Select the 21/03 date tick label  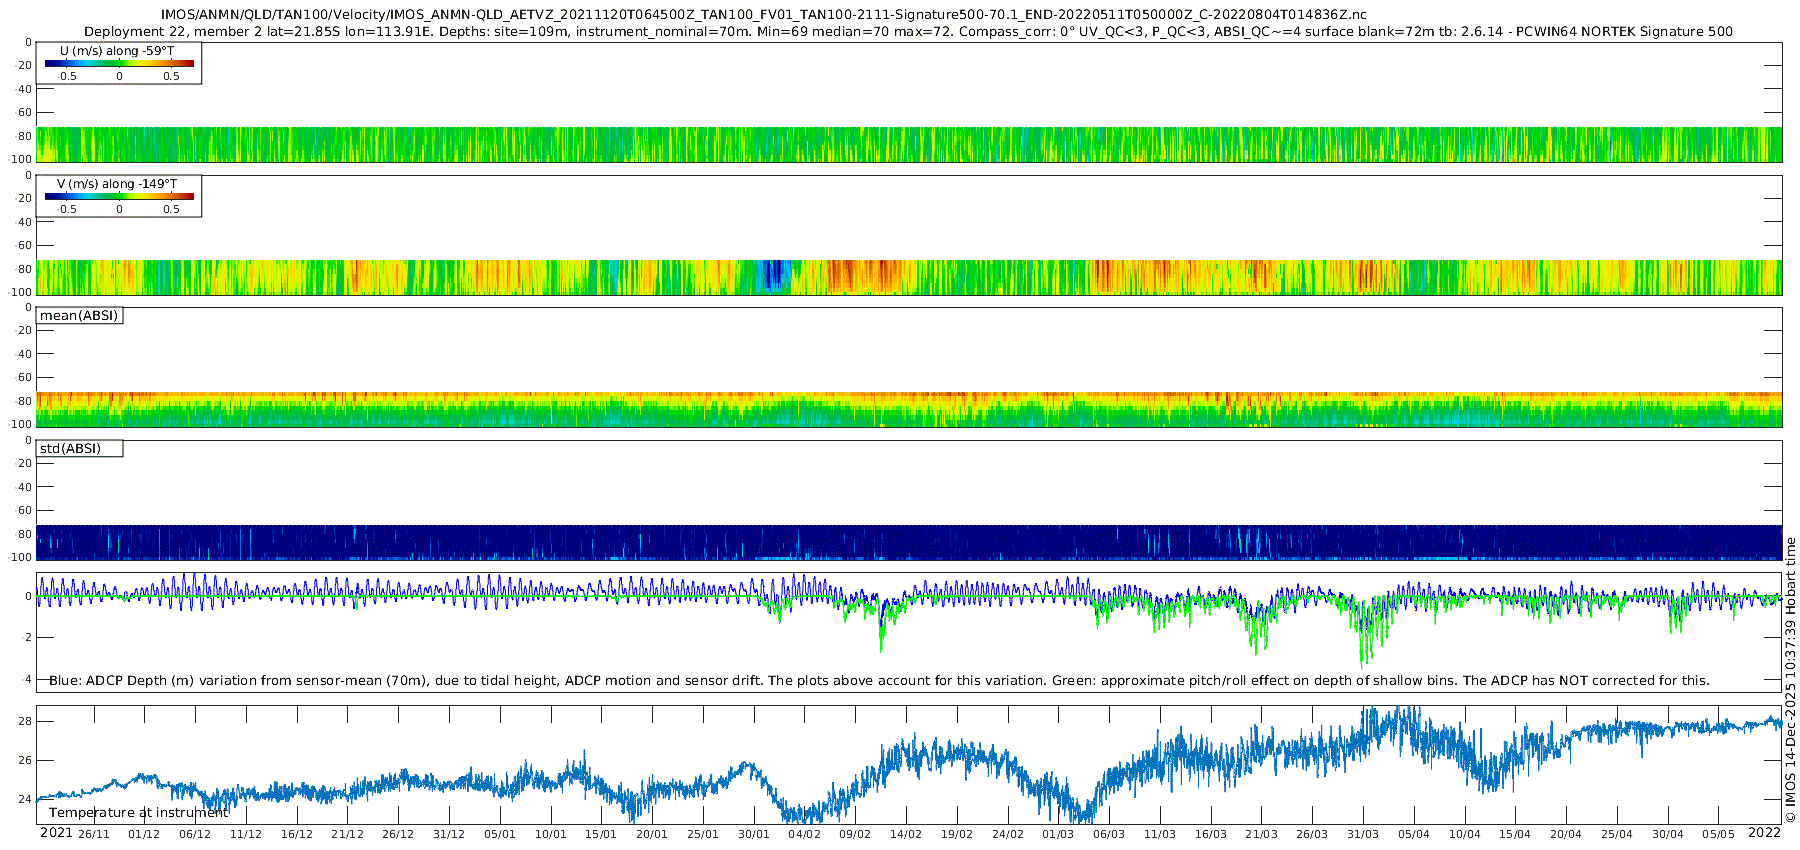click(1261, 835)
